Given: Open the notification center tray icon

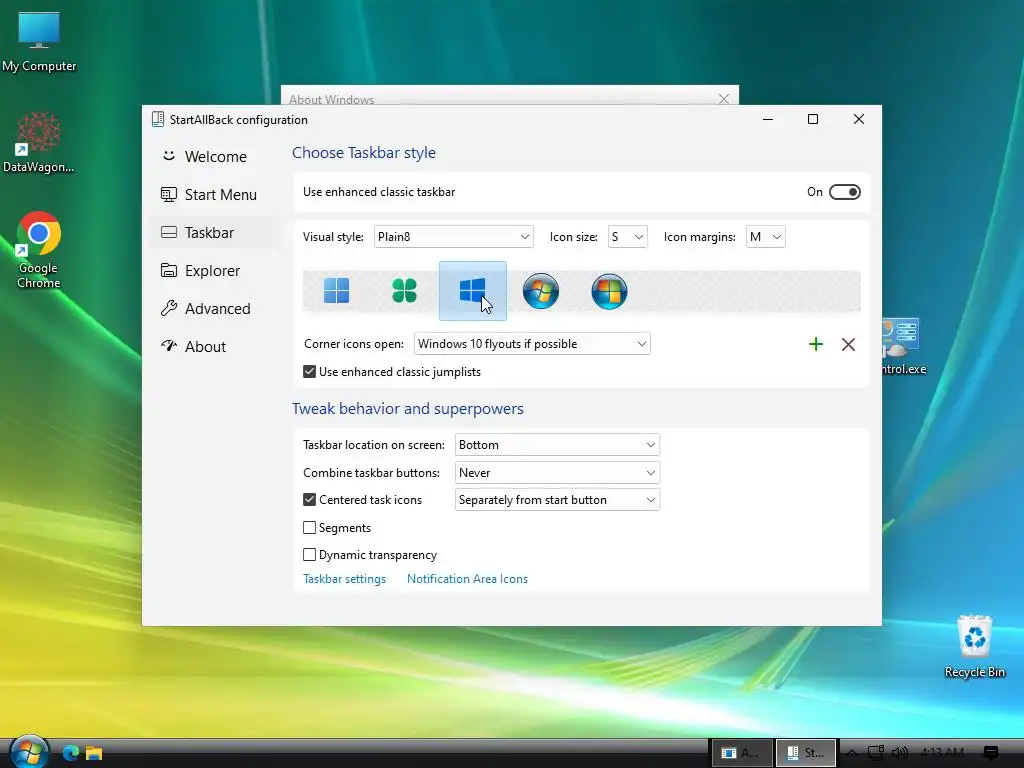Looking at the screenshot, I should [991, 753].
